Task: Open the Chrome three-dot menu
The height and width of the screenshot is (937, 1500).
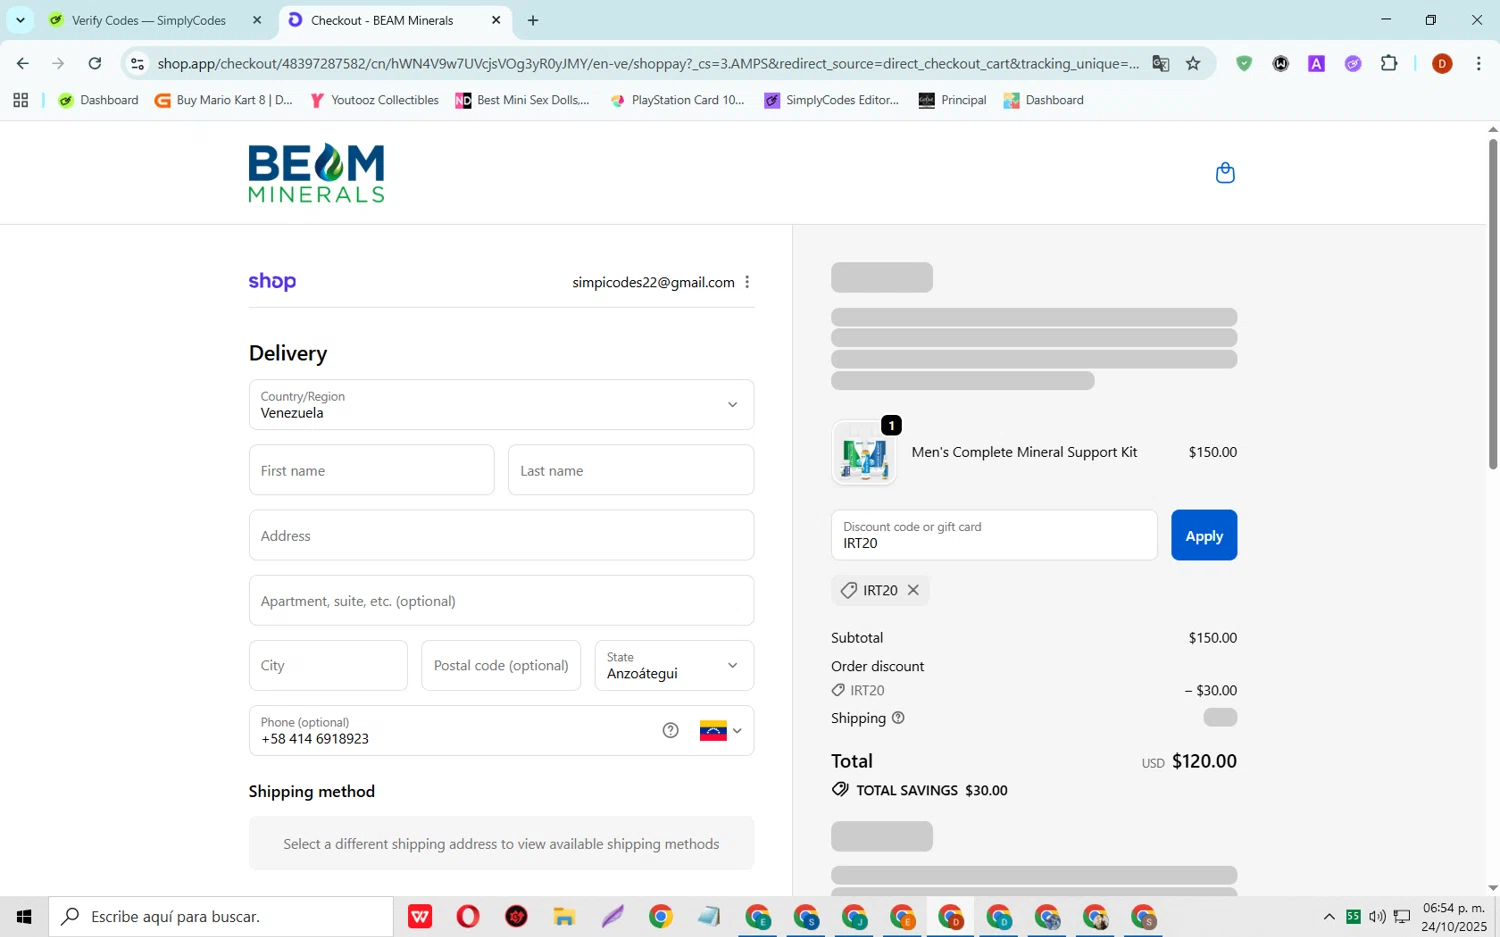Action: pyautogui.click(x=1478, y=63)
